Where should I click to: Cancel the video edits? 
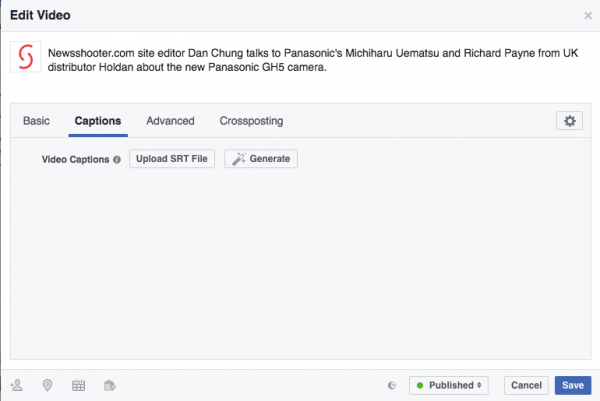point(526,385)
